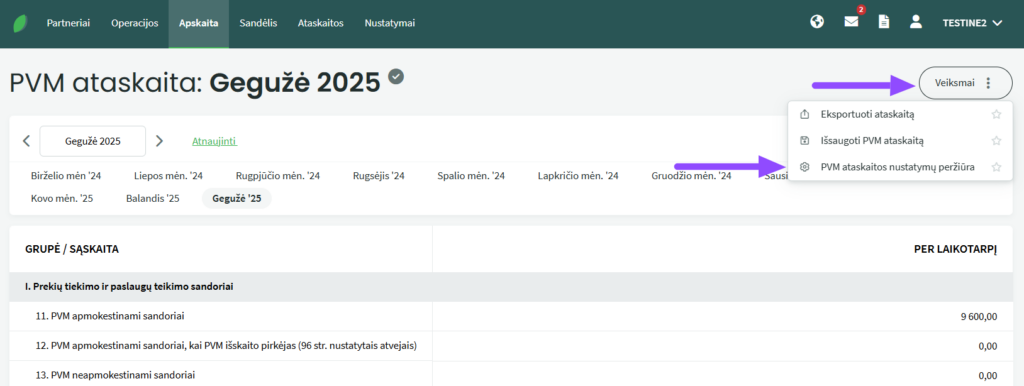The image size is (1024, 386).
Task: Open the globe language icon
Action: point(816,22)
